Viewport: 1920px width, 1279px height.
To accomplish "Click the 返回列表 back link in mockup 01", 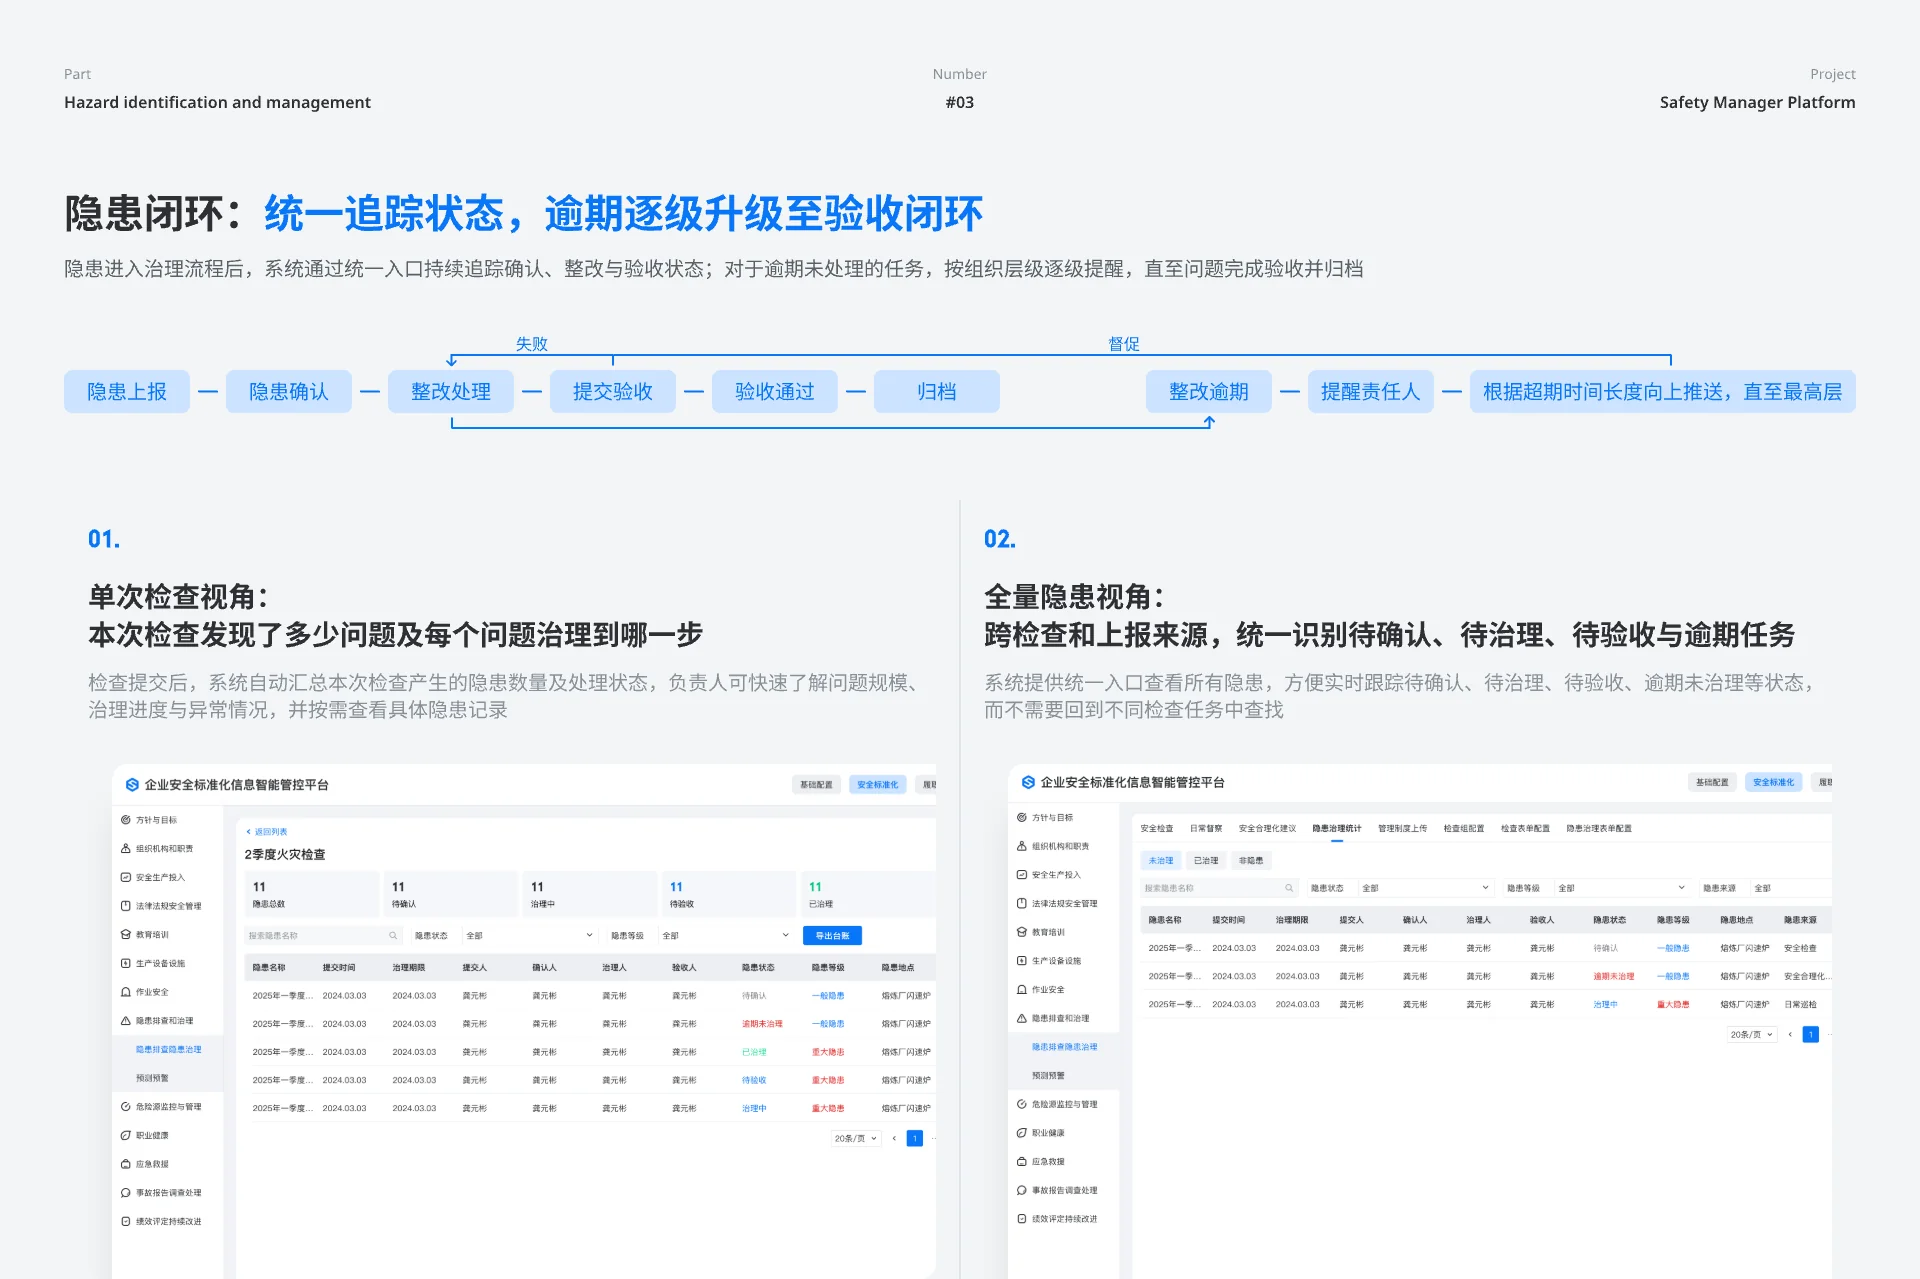I will pyautogui.click(x=267, y=832).
